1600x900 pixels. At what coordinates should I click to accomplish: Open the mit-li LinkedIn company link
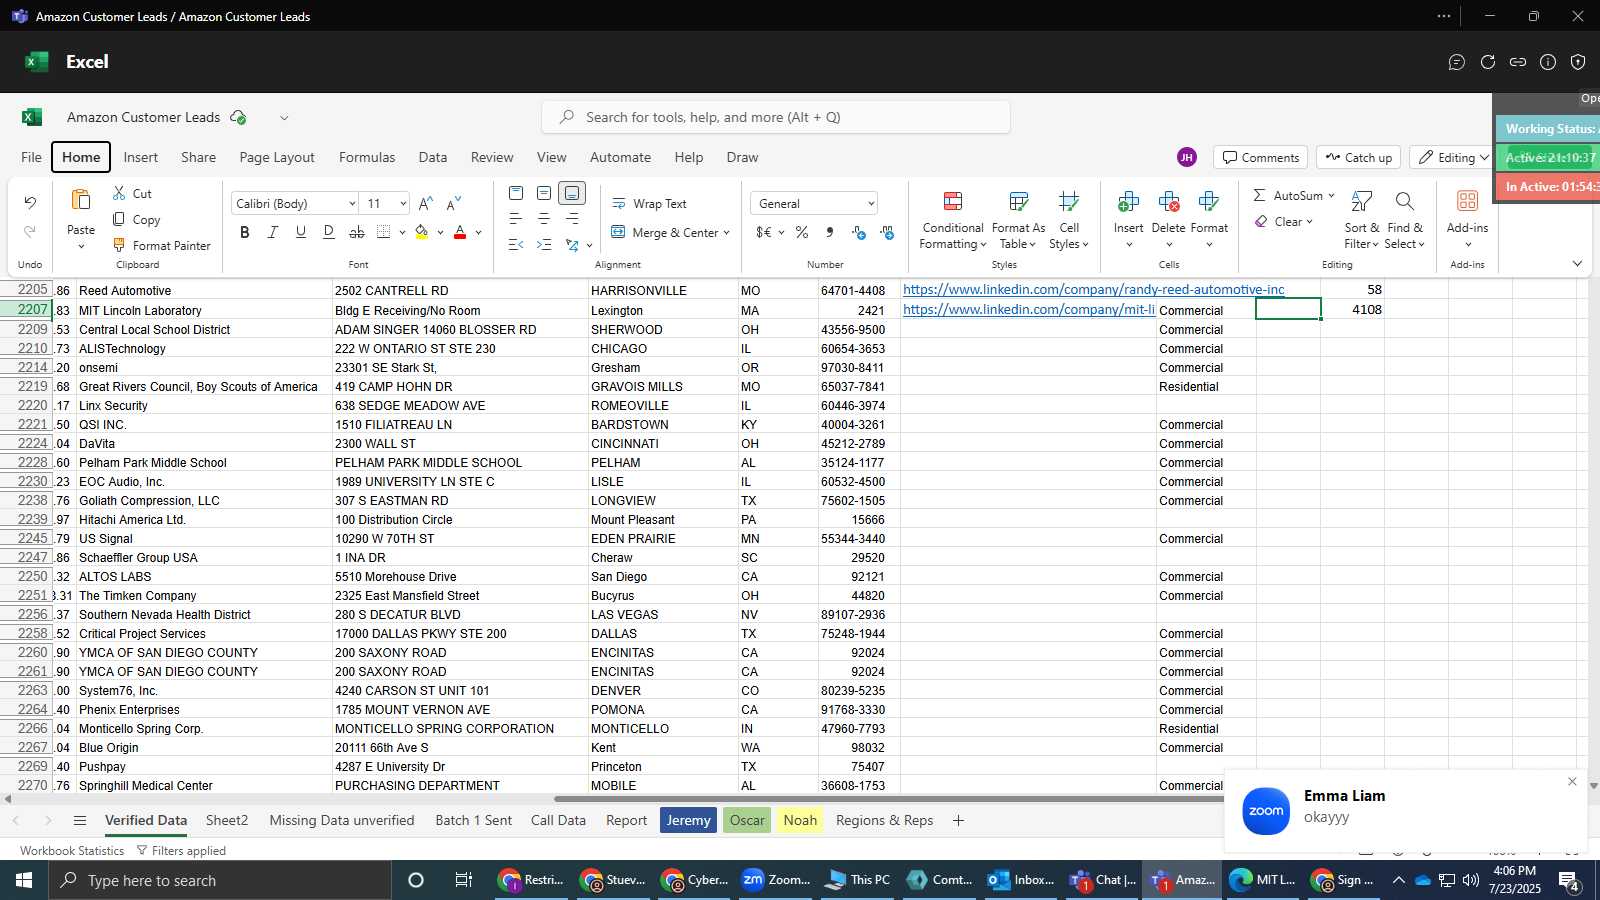pyautogui.click(x=1029, y=309)
